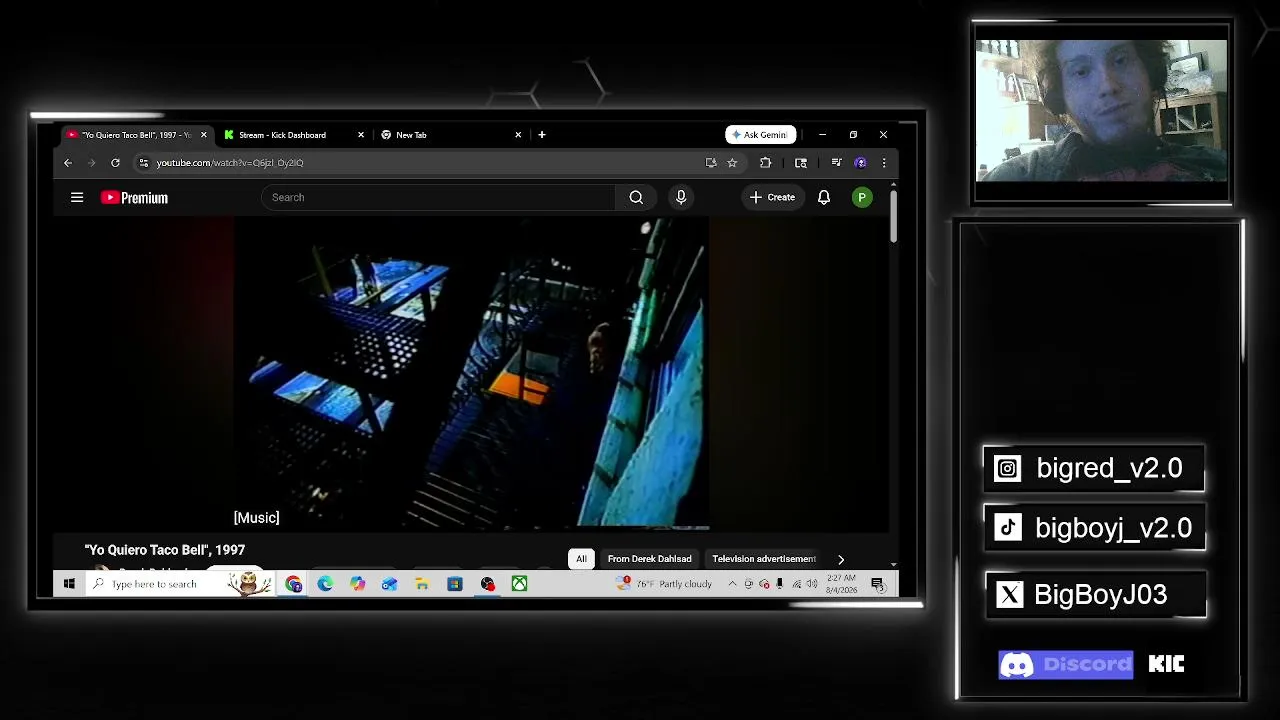Viewport: 1280px width, 720px height.
Task: Show hidden system tray icons
Action: pos(732,584)
